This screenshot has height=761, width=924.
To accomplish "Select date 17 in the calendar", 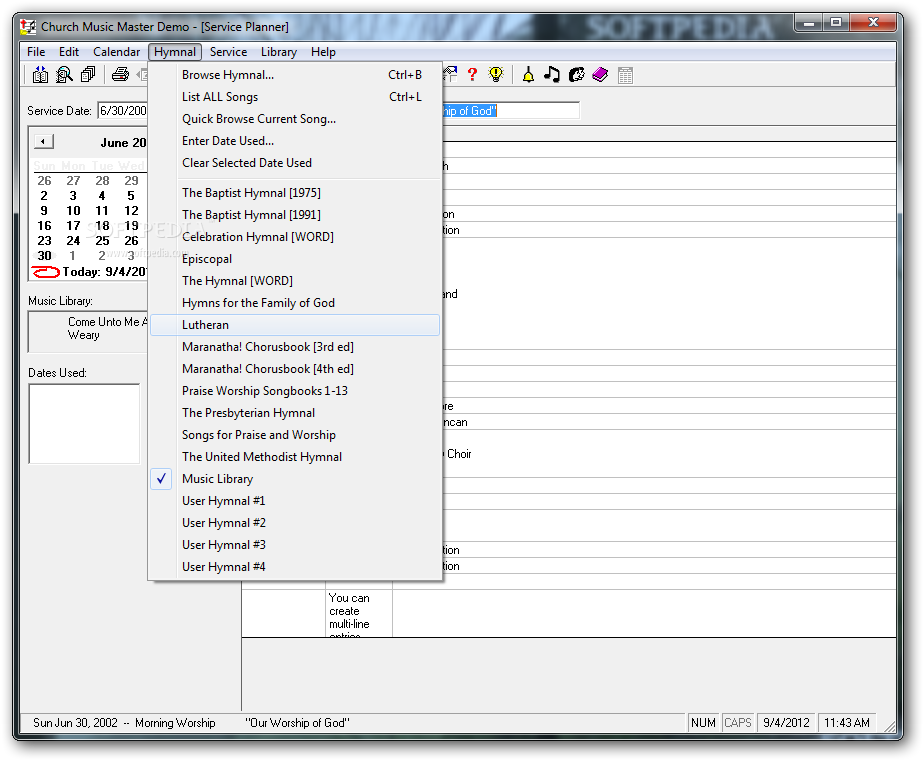I will click(73, 226).
